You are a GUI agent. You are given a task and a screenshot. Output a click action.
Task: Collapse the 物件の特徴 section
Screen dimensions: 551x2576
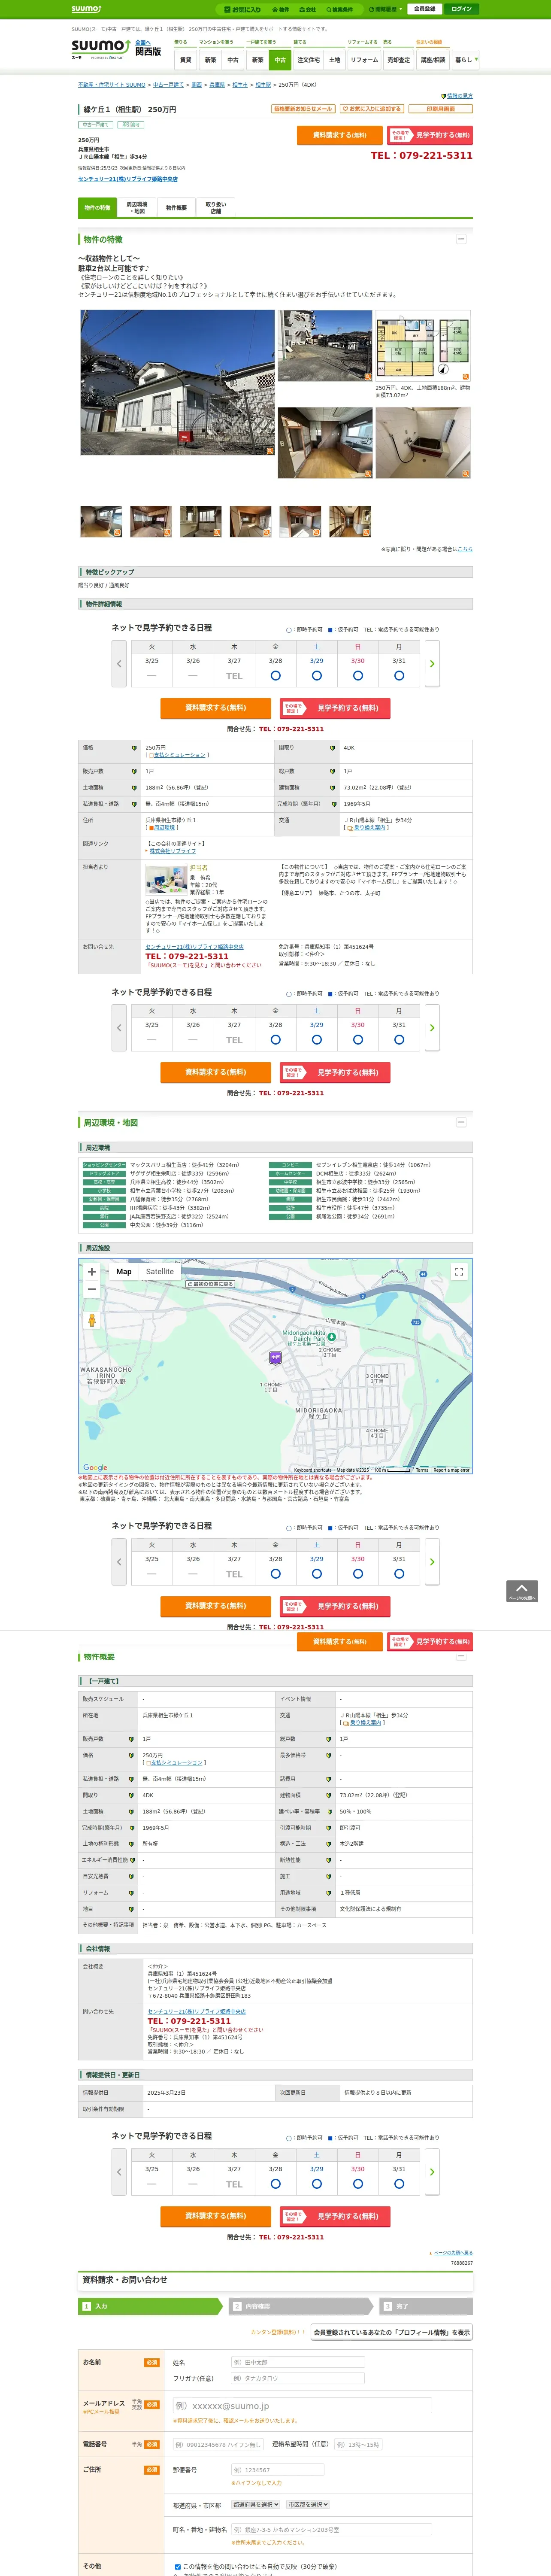(461, 239)
